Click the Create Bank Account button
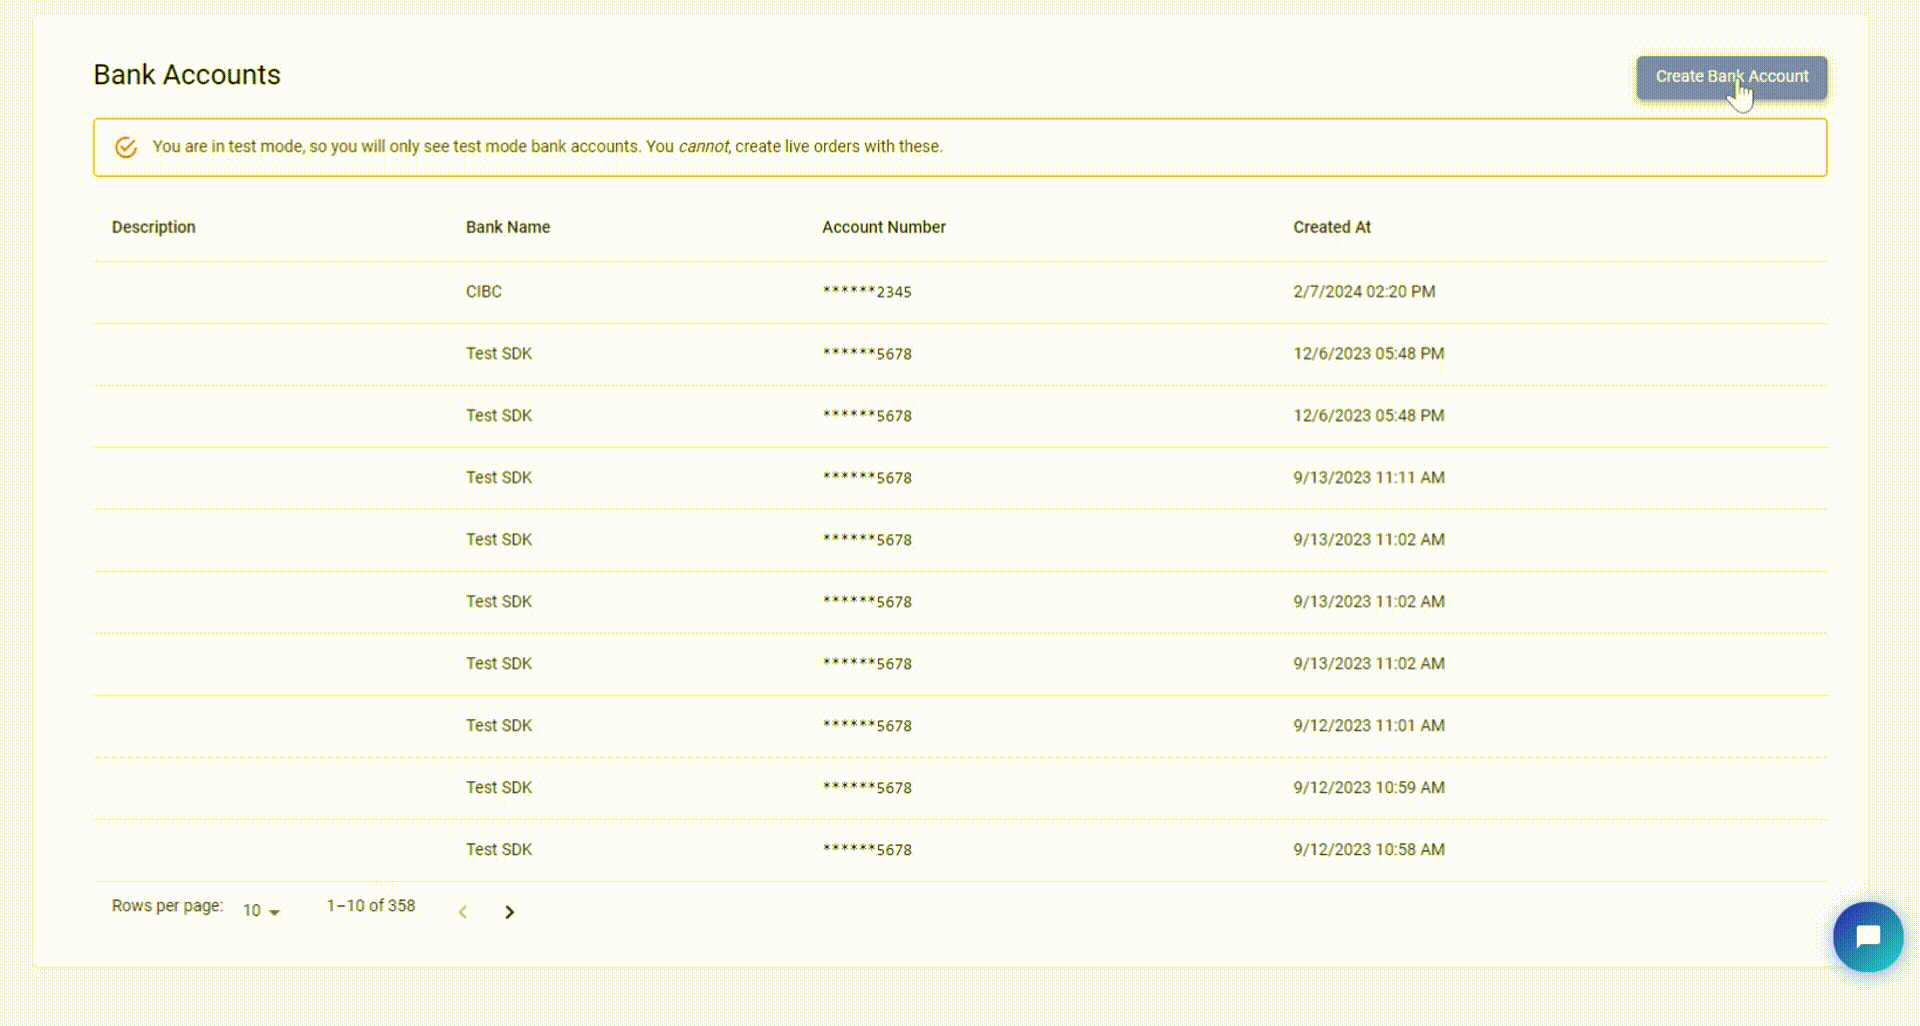 1731,77
